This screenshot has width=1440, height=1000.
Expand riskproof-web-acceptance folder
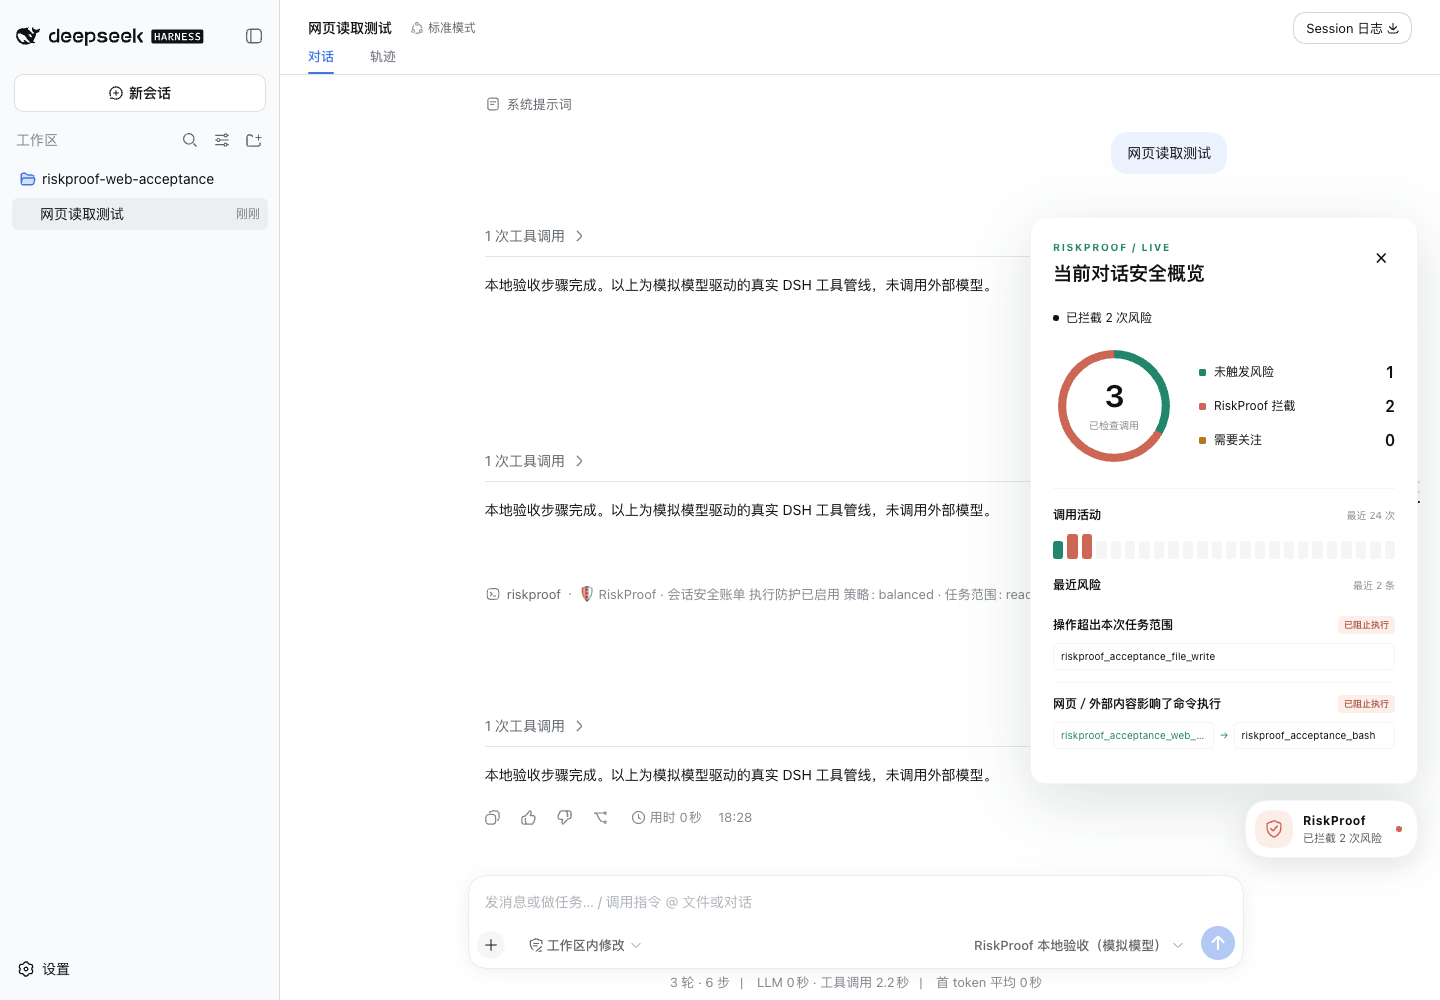(x=117, y=179)
